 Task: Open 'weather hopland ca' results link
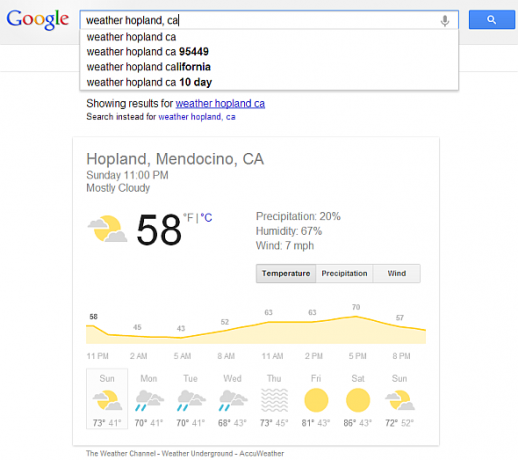(x=220, y=103)
